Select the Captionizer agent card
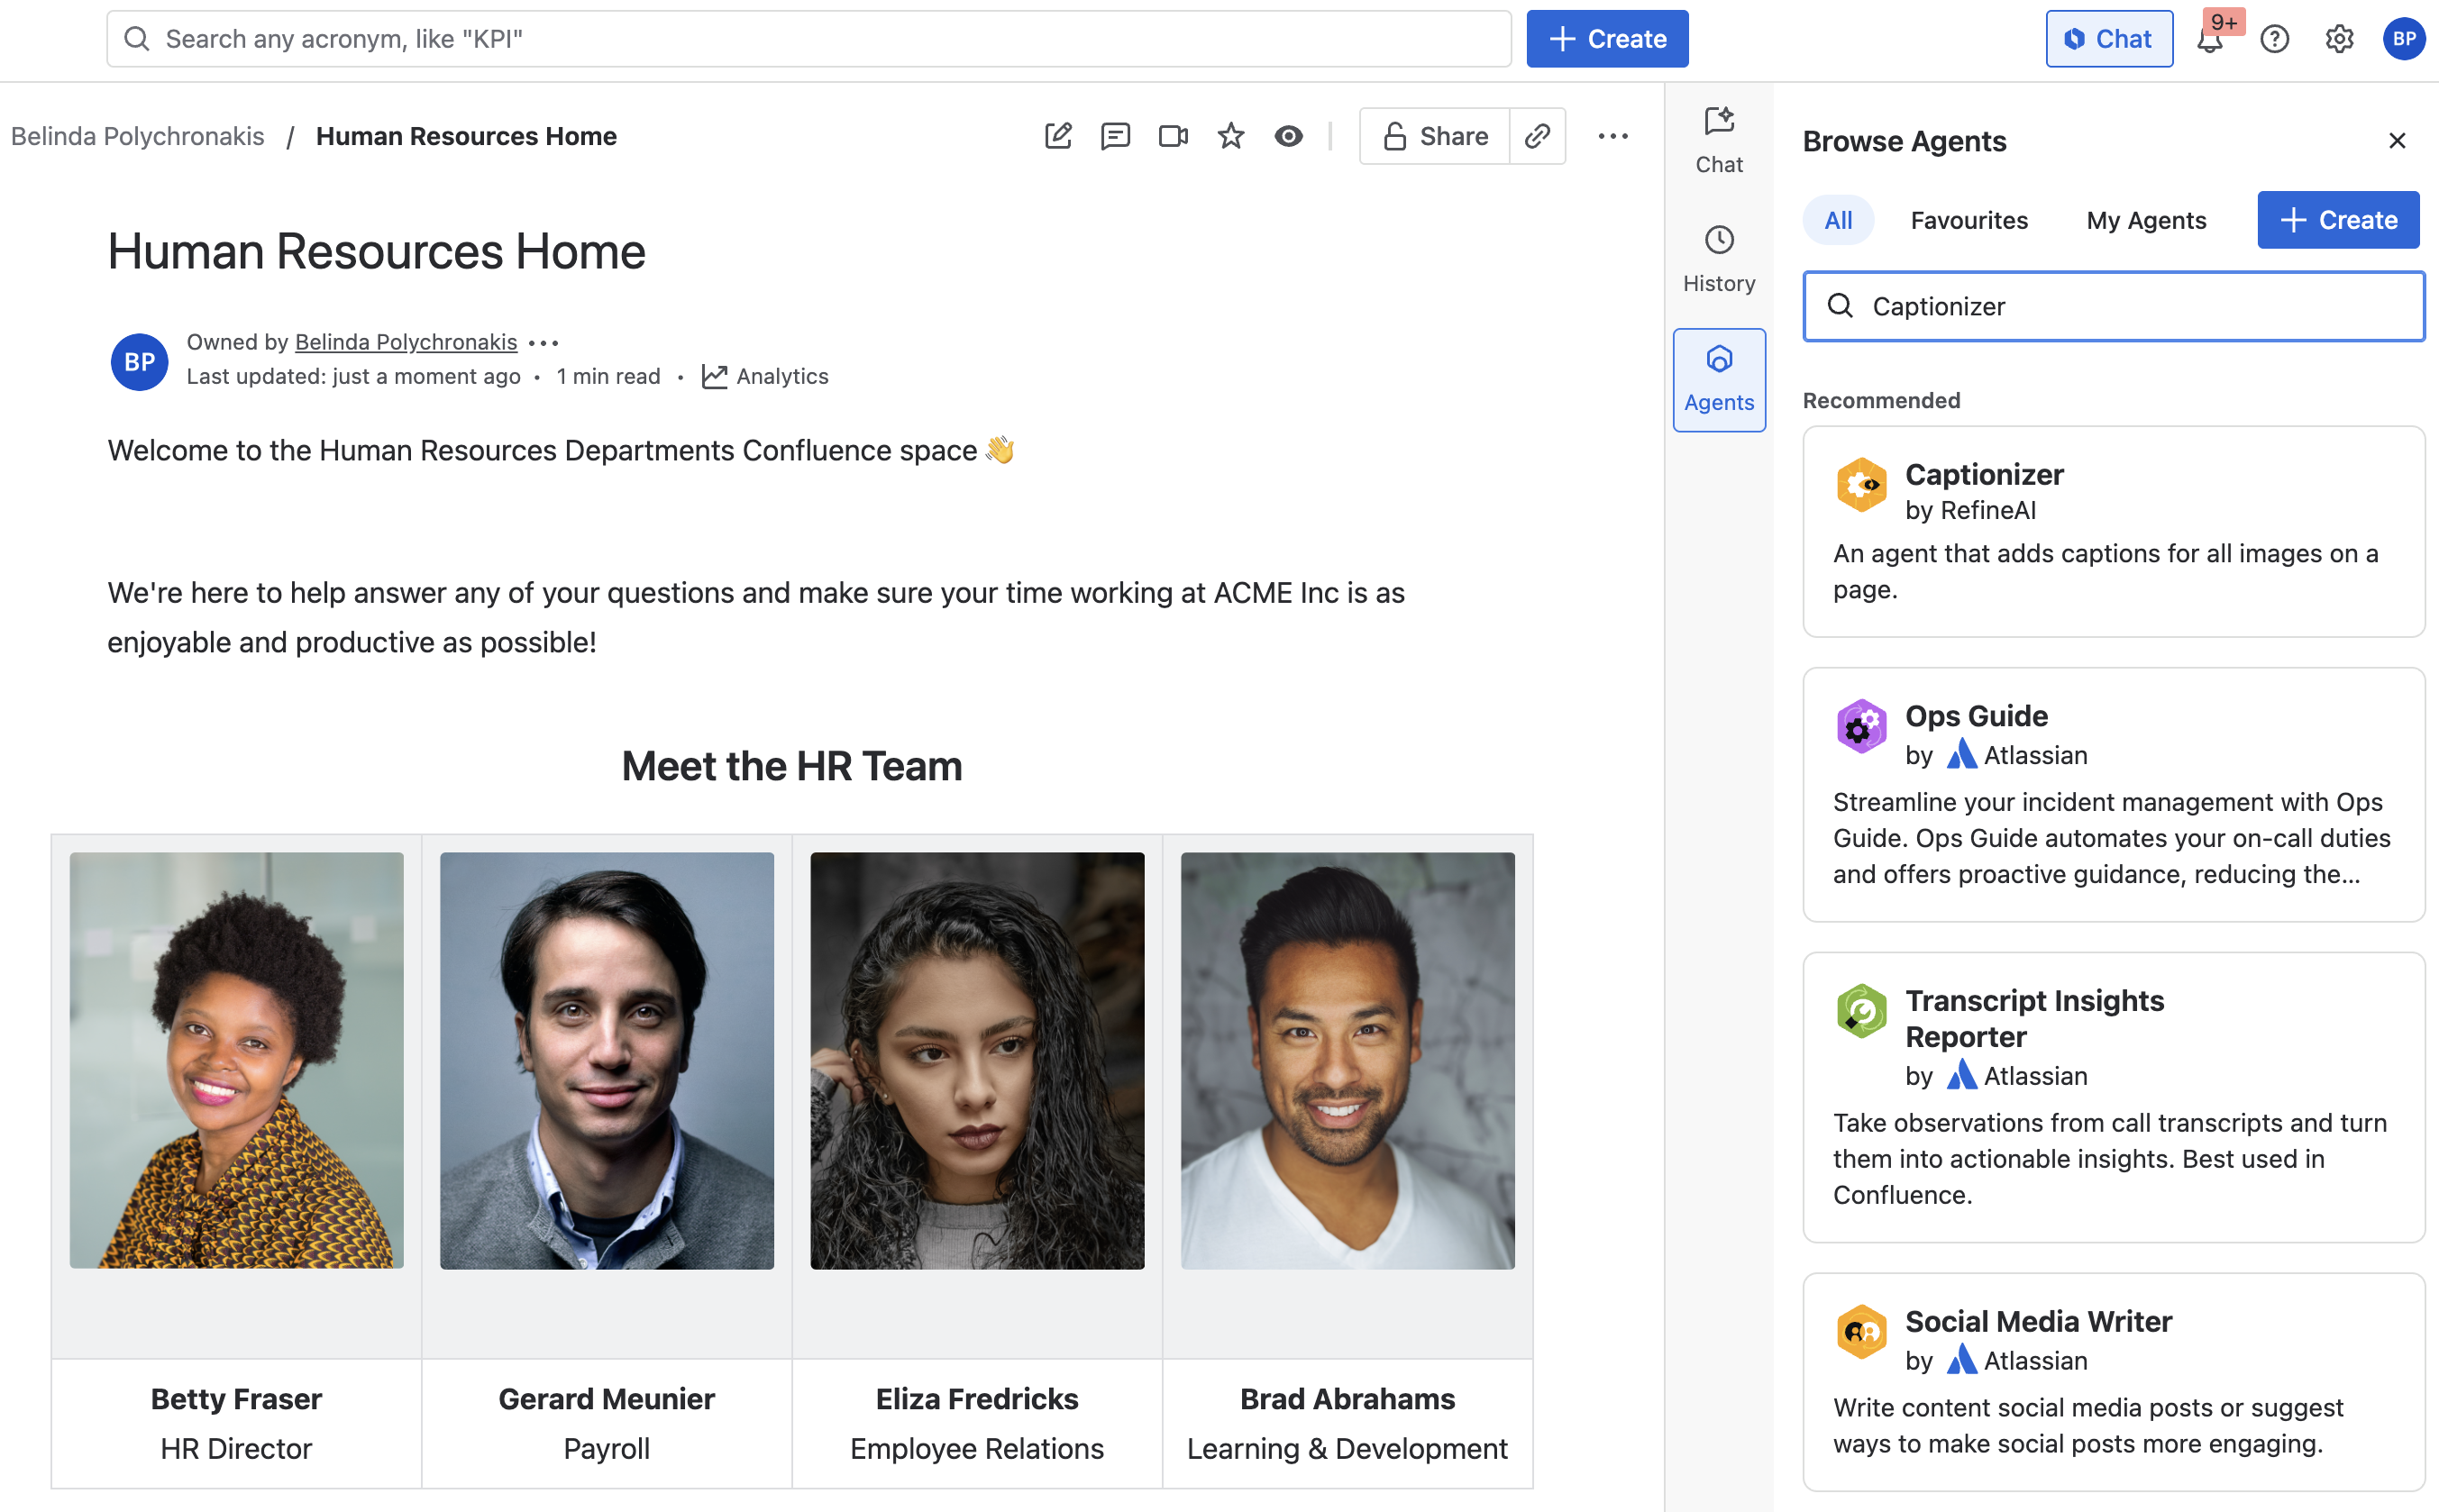This screenshot has height=1512, width=2439. 2112,531
